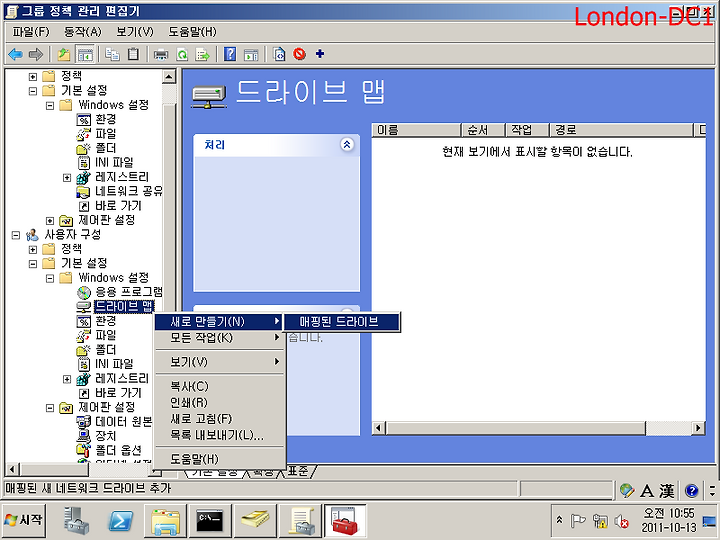
Task: Choose 도움말(H) in the context menu
Action: (219, 459)
